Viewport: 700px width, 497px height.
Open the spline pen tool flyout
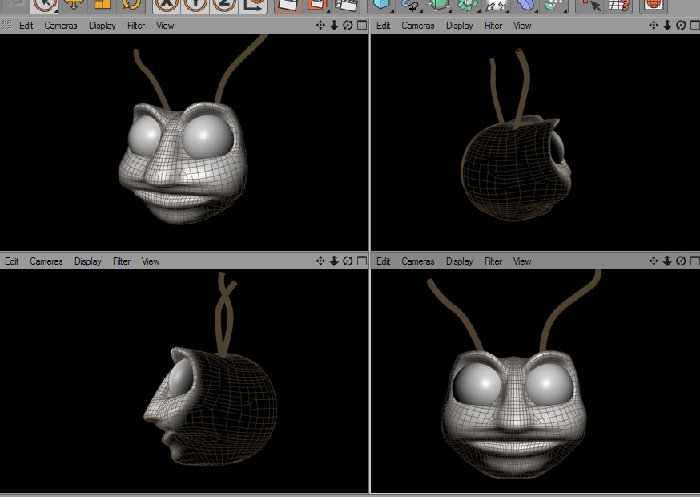coord(410,5)
